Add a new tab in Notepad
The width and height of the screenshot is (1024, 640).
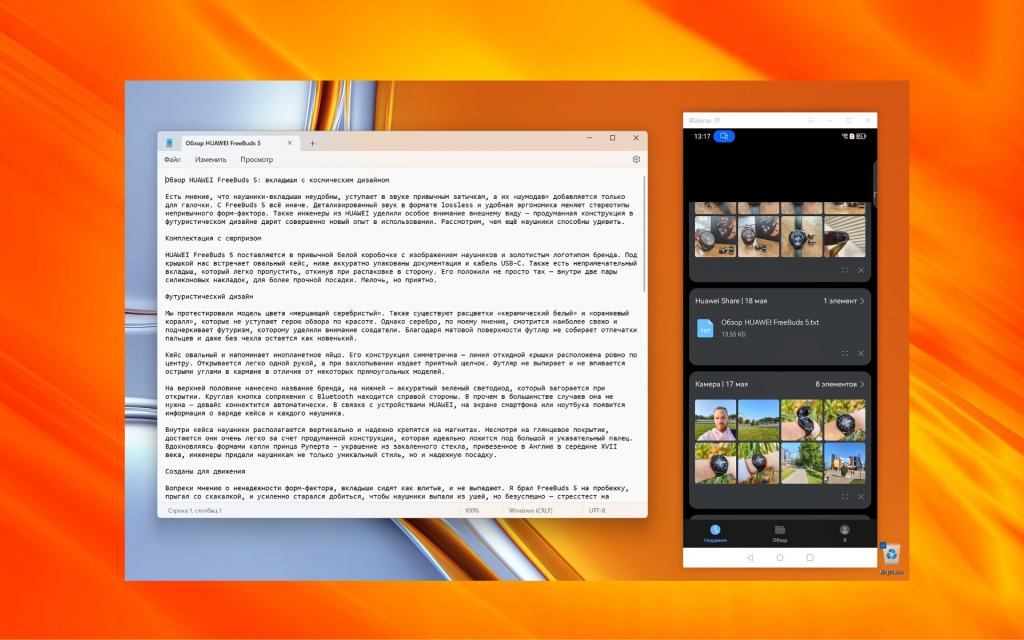point(312,144)
